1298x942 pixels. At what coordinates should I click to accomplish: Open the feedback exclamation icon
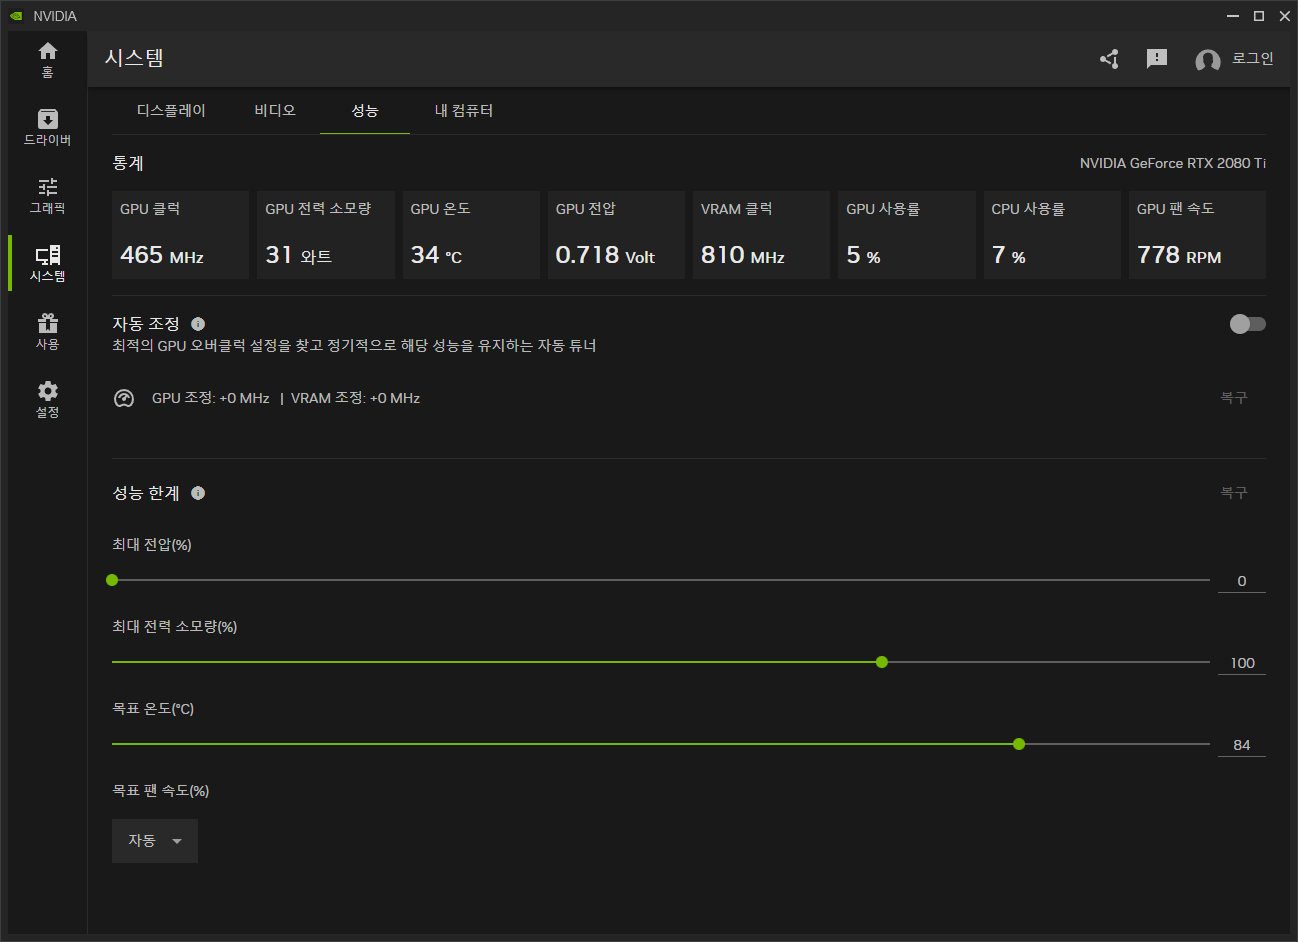pyautogui.click(x=1157, y=59)
